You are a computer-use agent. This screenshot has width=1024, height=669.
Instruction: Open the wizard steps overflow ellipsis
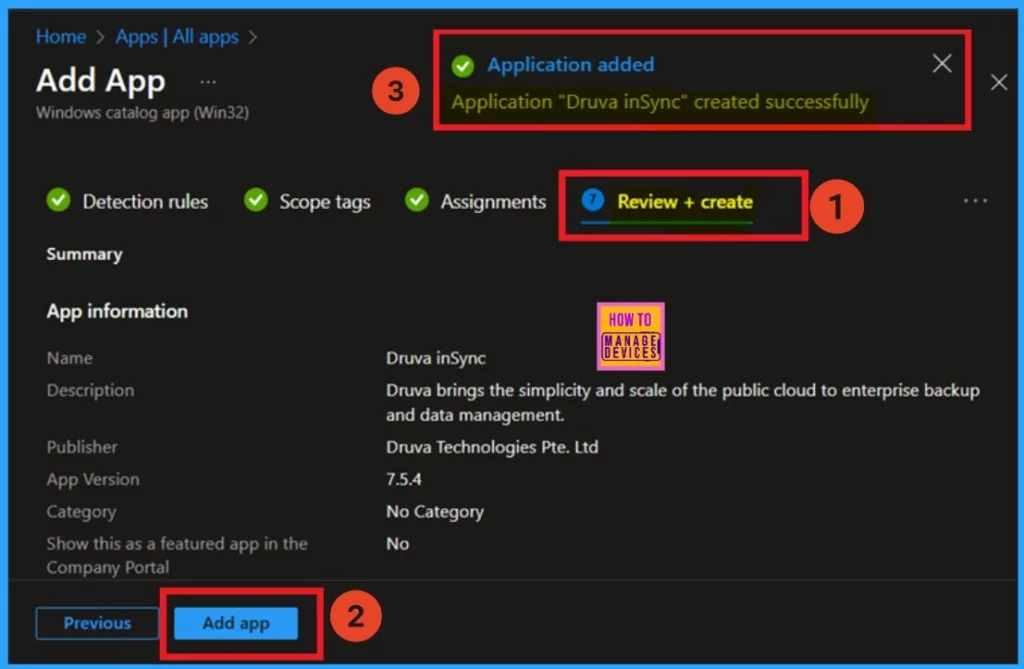pos(976,201)
